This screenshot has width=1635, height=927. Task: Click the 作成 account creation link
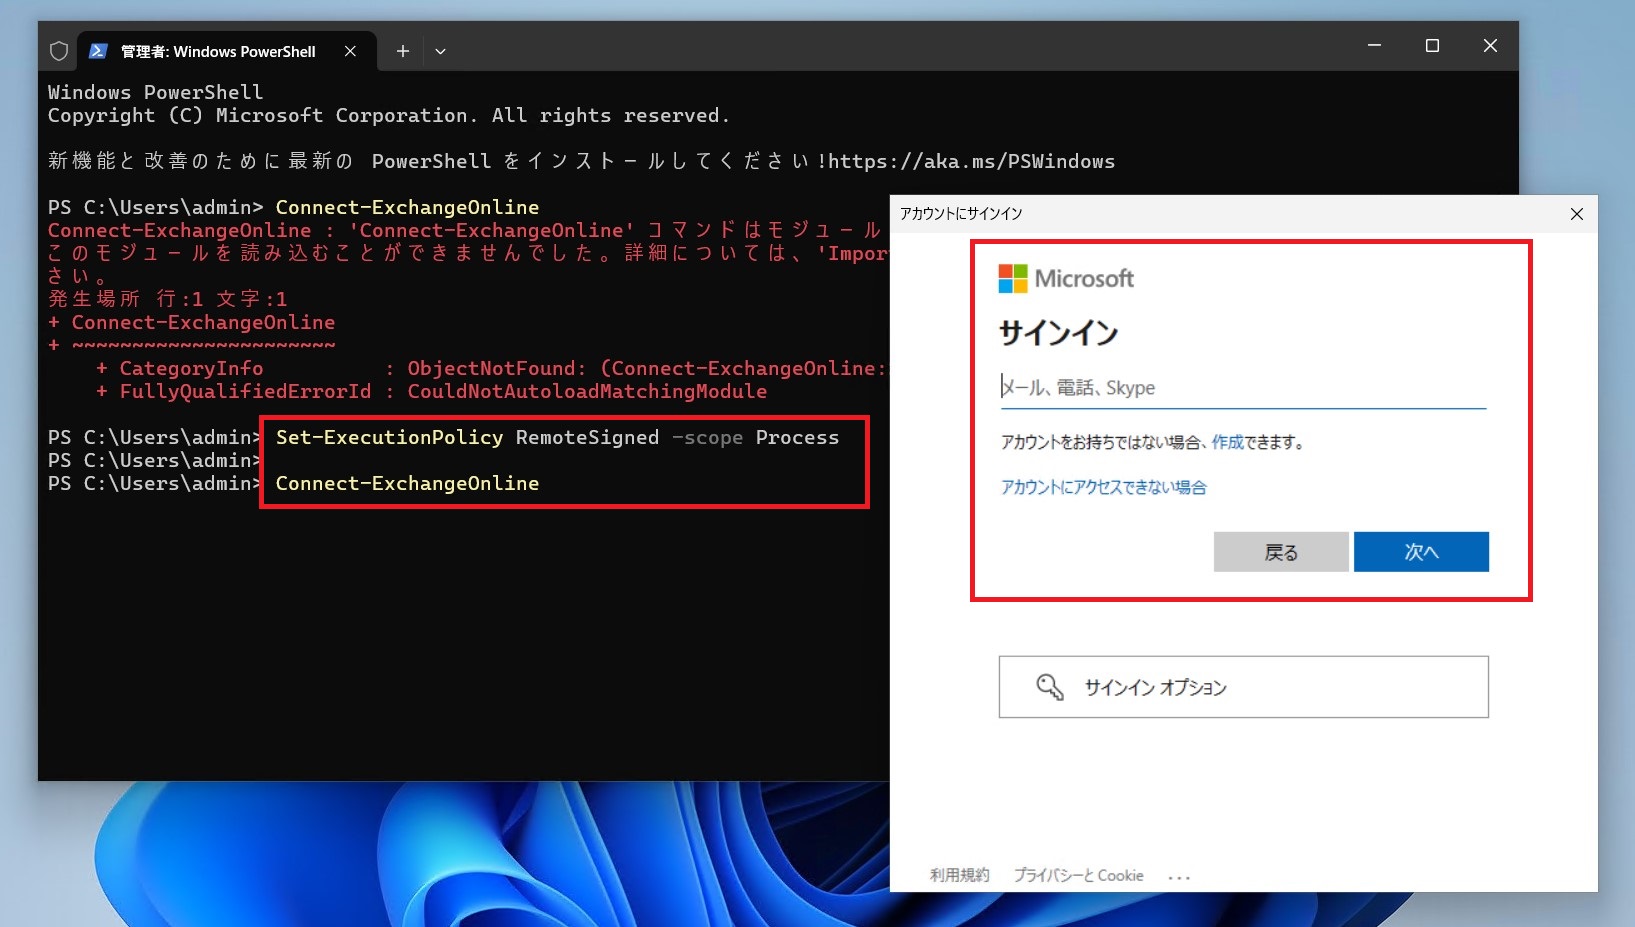(x=1227, y=442)
